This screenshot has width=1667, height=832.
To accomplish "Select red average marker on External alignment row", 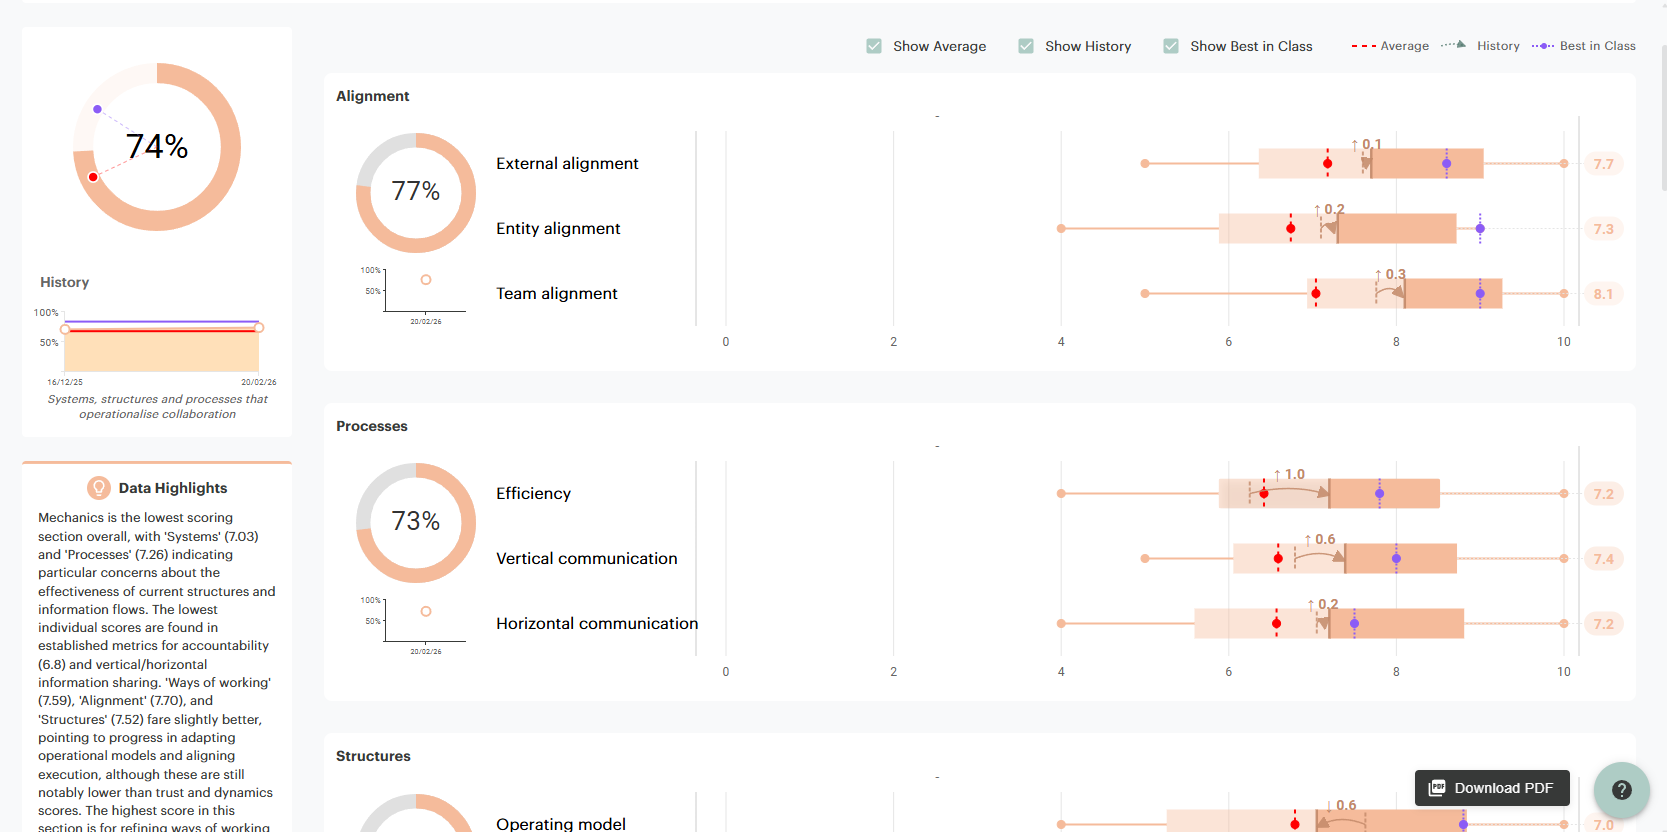I will [x=1327, y=163].
